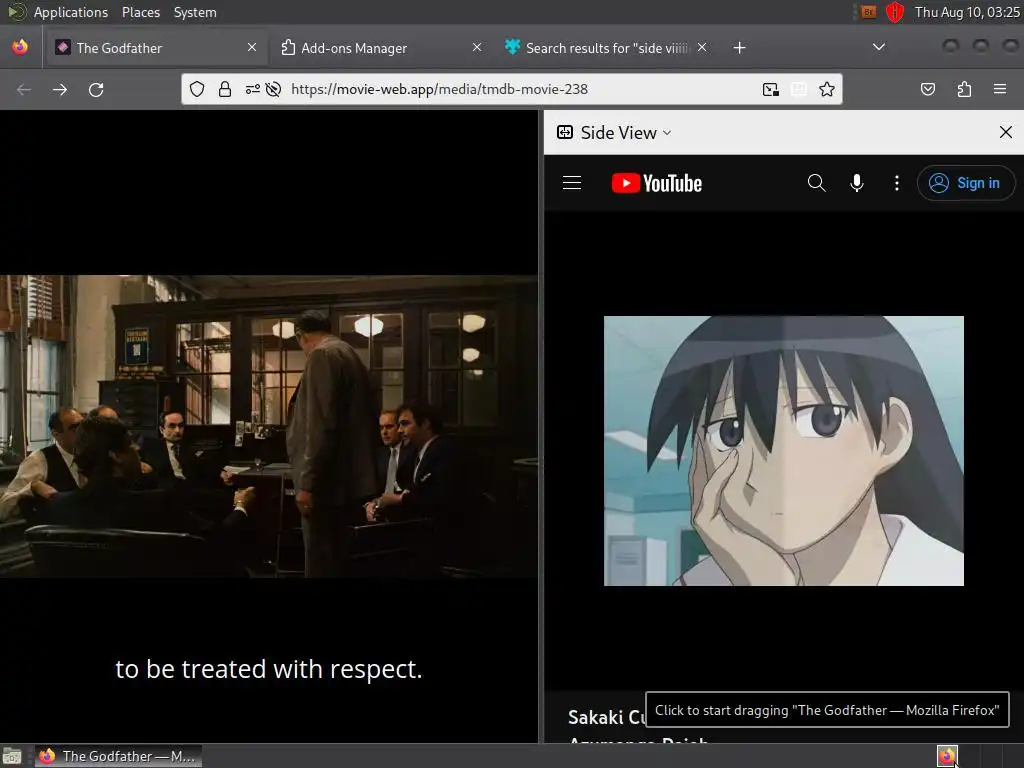Sign in to YouTube
The width and height of the screenshot is (1024, 768).
[x=966, y=183]
